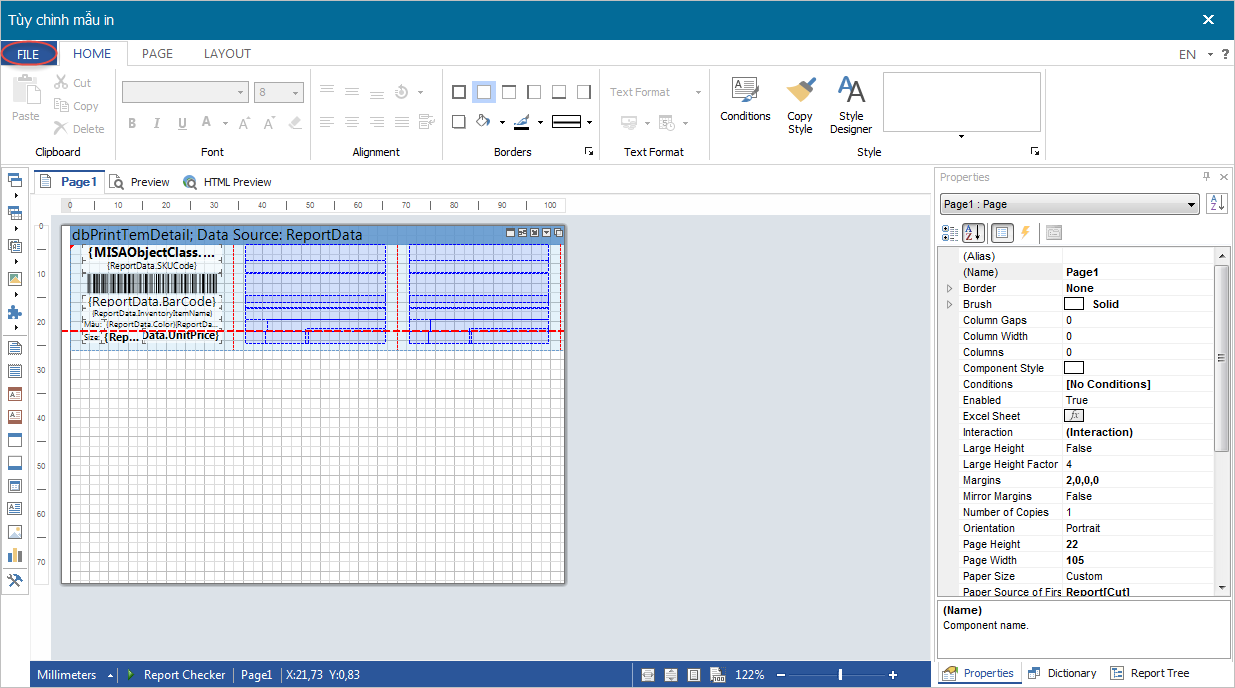The width and height of the screenshot is (1235, 688).
Task: Expand the Border property row
Action: [x=949, y=288]
